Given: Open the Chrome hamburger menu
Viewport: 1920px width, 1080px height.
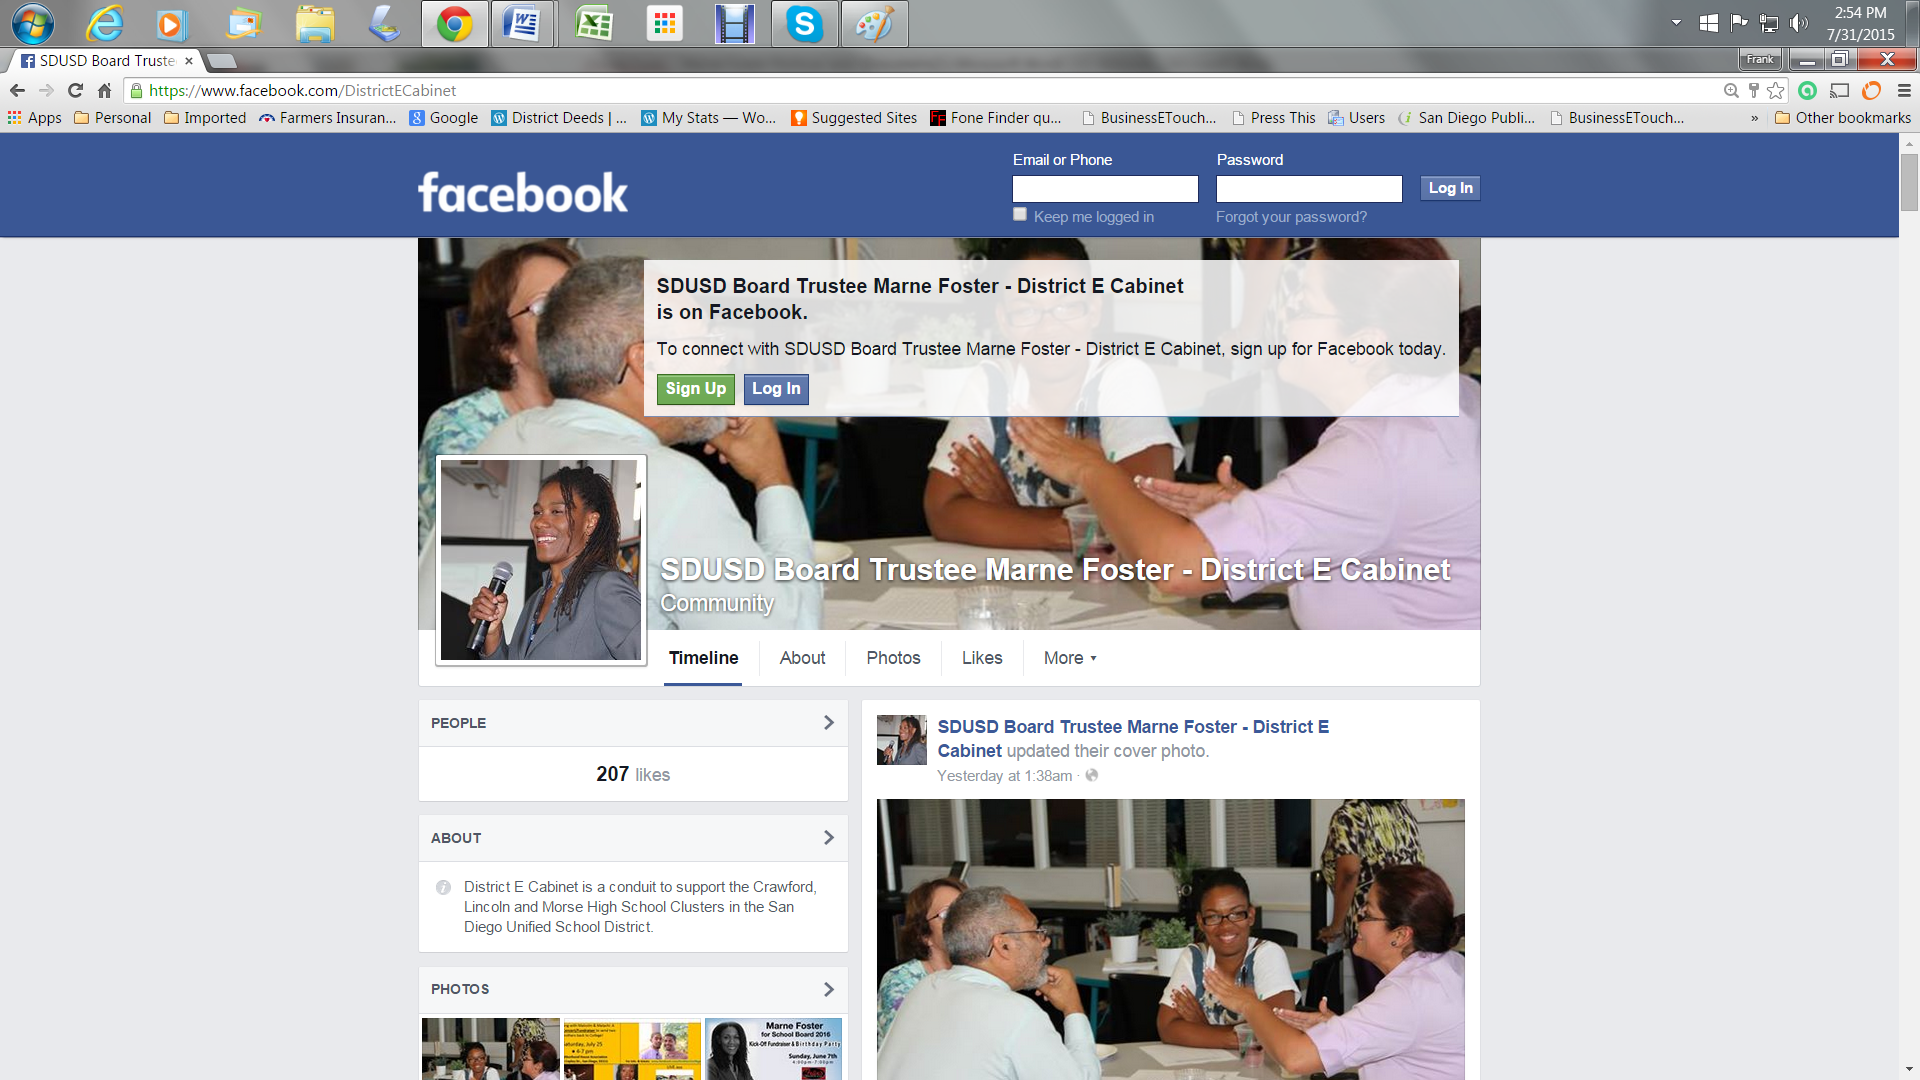Looking at the screenshot, I should [x=1904, y=90].
